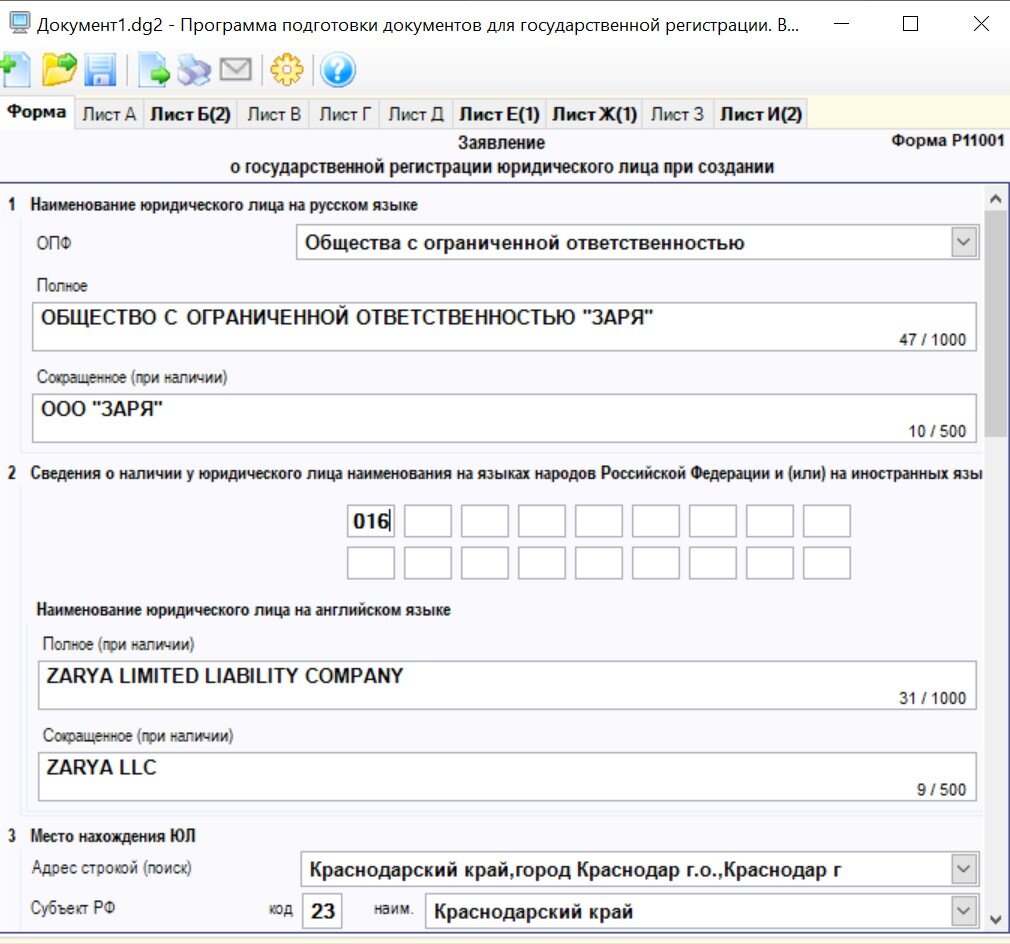Click the Форма Р11001 label
The width and height of the screenshot is (1010, 944).
tap(948, 140)
